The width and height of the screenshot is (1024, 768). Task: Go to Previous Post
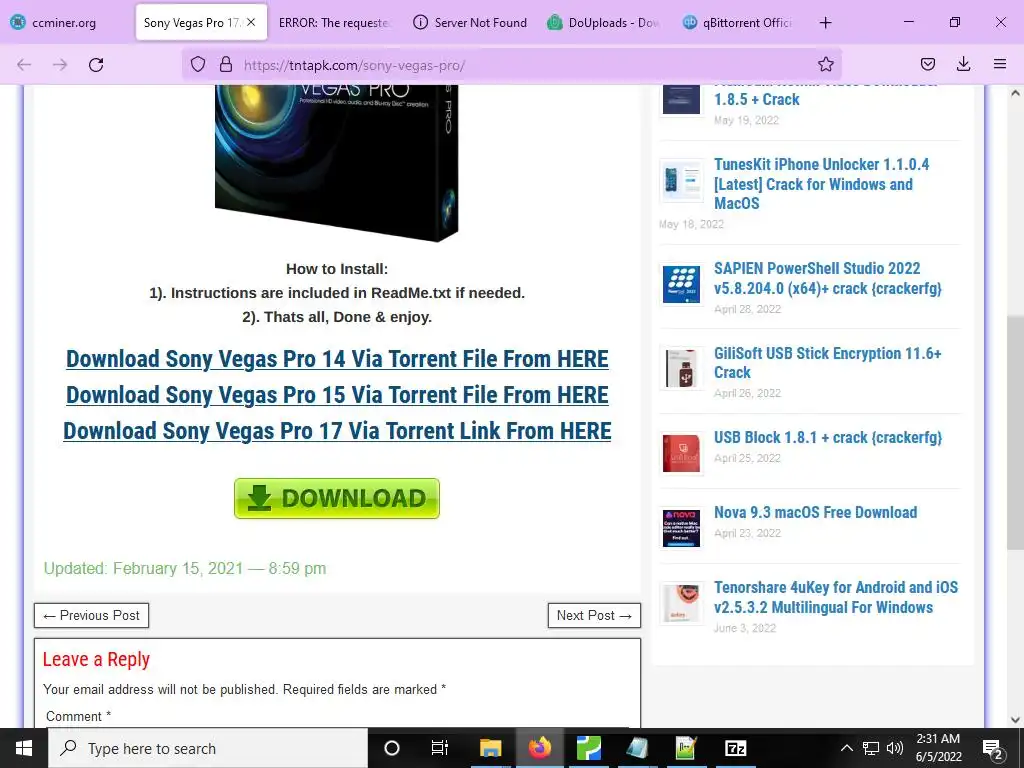click(x=91, y=615)
